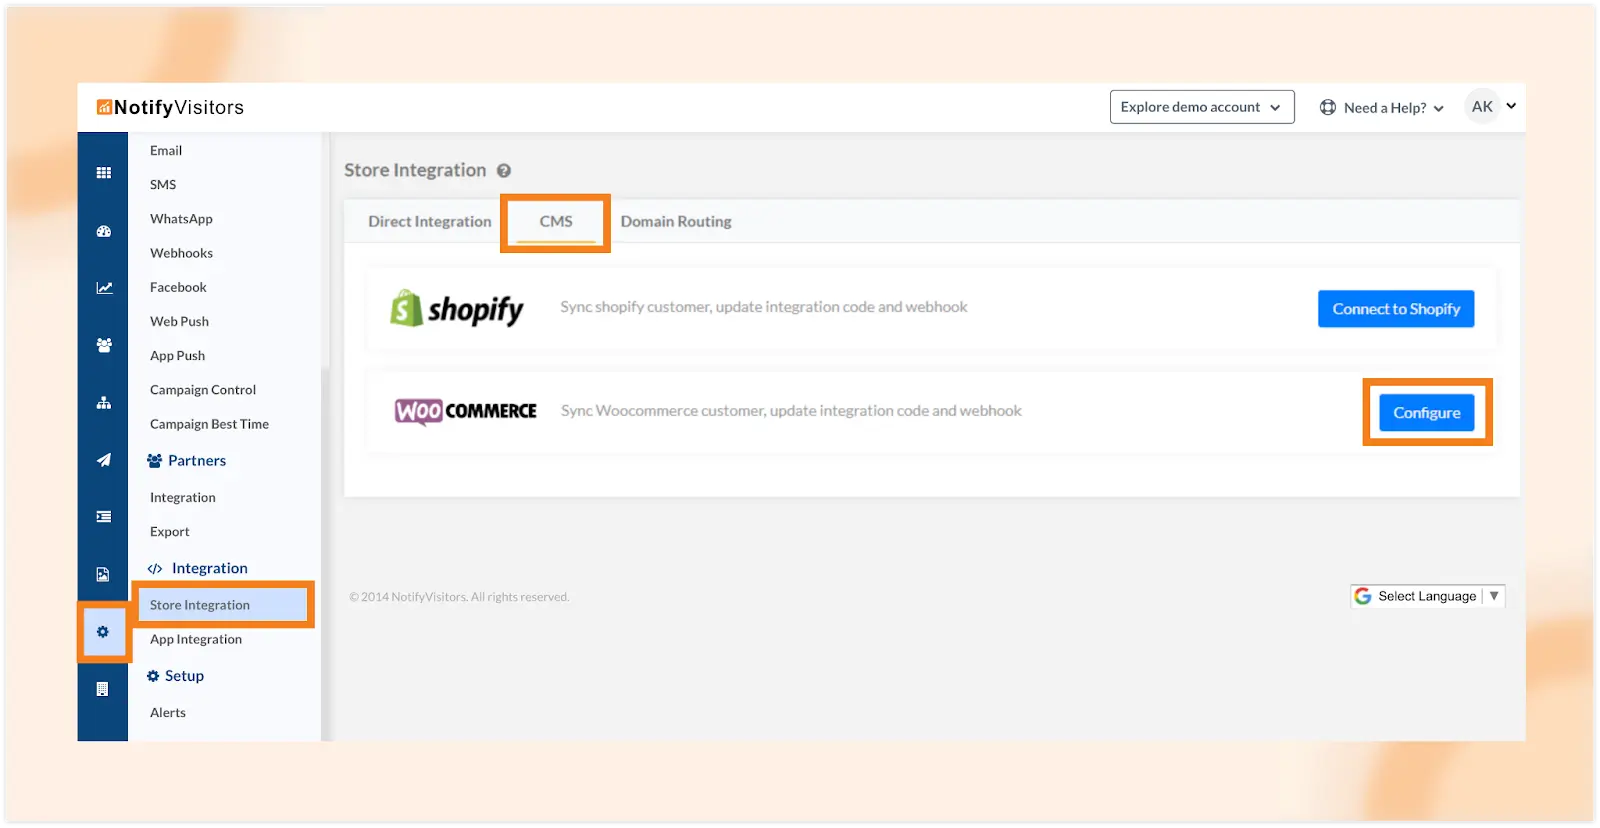Switch to the Domain Routing tab
Screen dimensions: 1600x828
676,221
